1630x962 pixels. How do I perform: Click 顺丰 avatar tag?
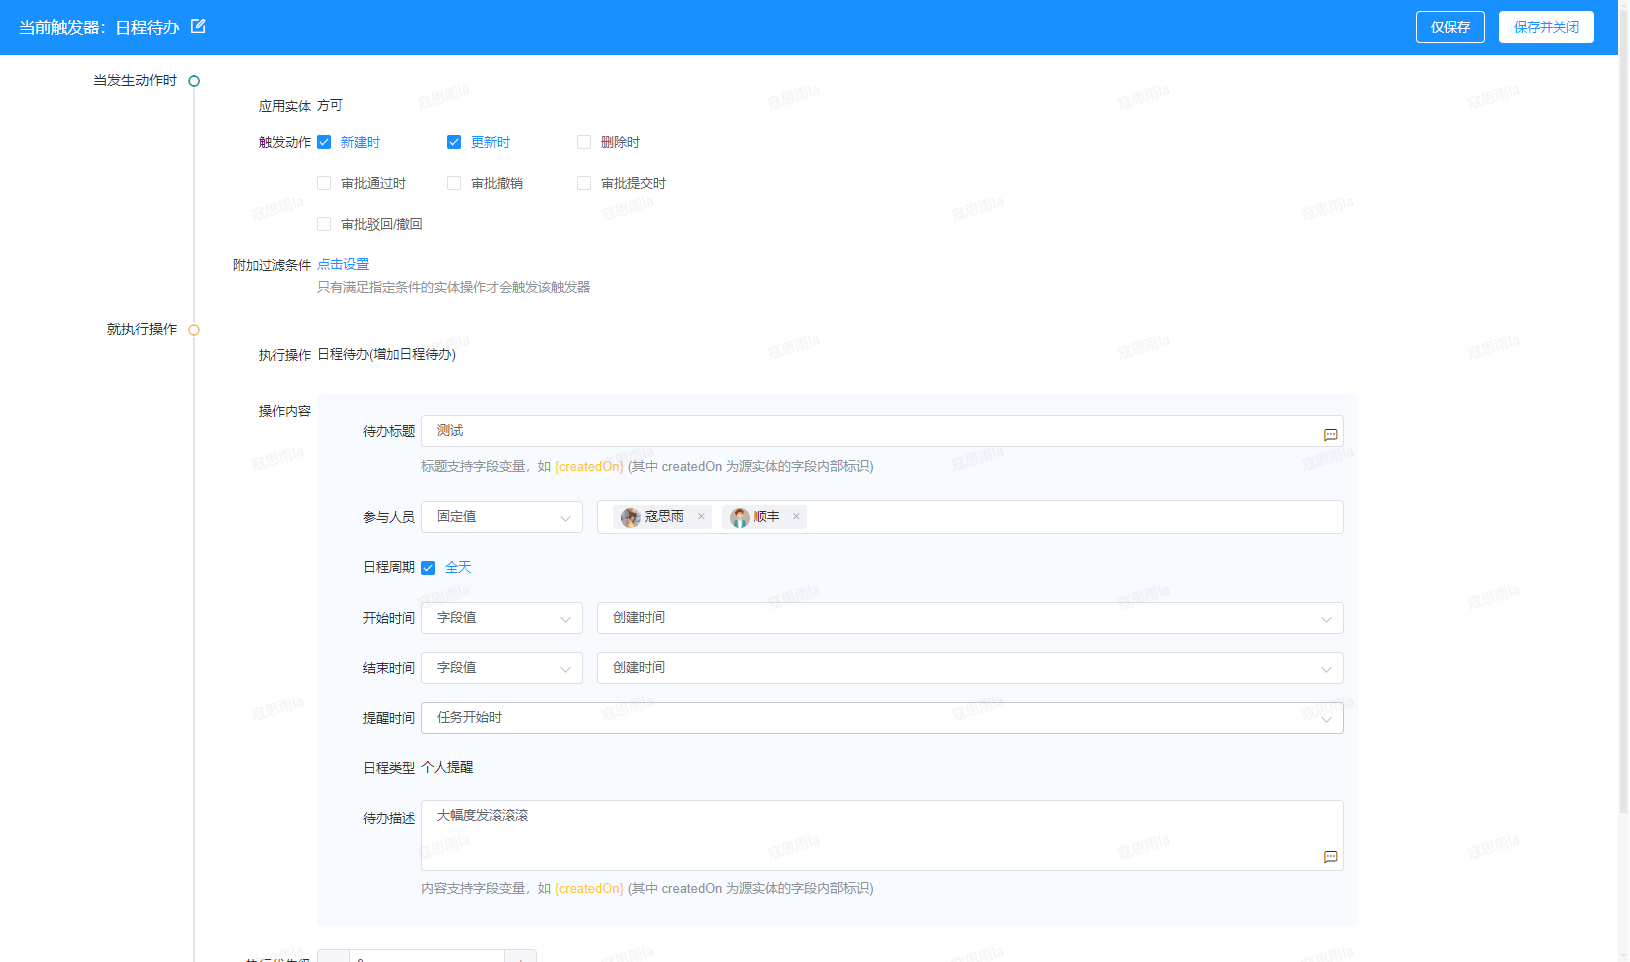764,517
